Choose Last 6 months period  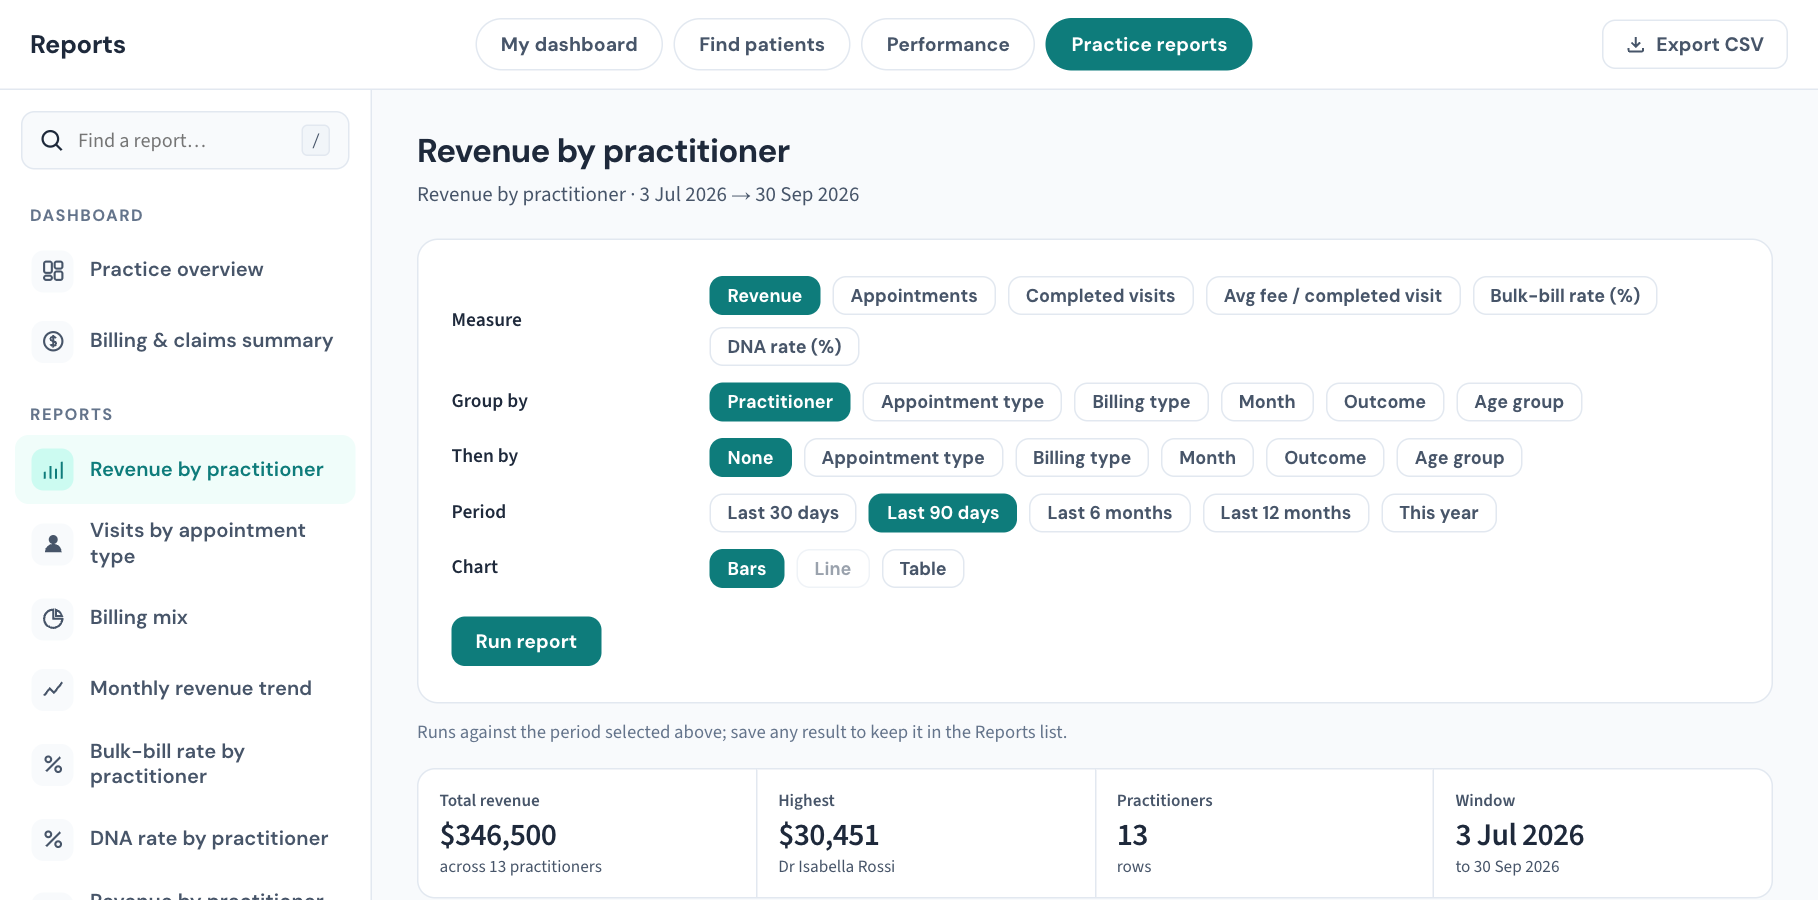point(1109,513)
